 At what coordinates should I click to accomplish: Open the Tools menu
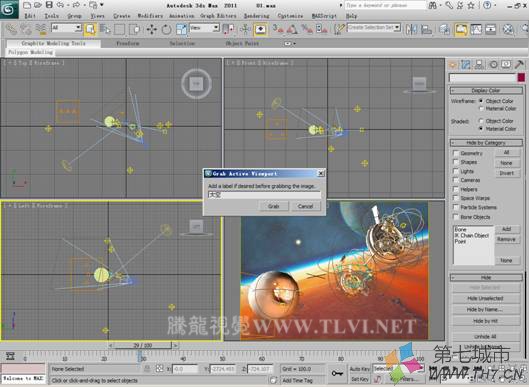tap(52, 16)
